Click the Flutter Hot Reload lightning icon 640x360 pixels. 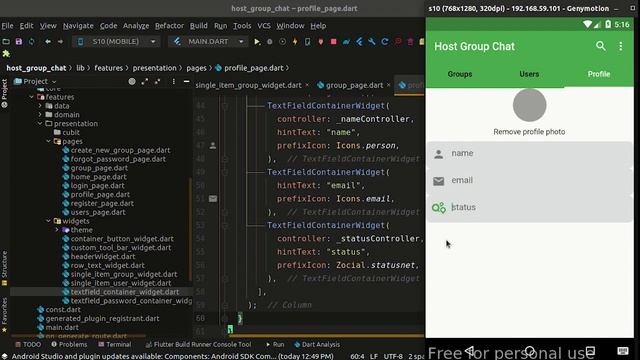[295, 42]
